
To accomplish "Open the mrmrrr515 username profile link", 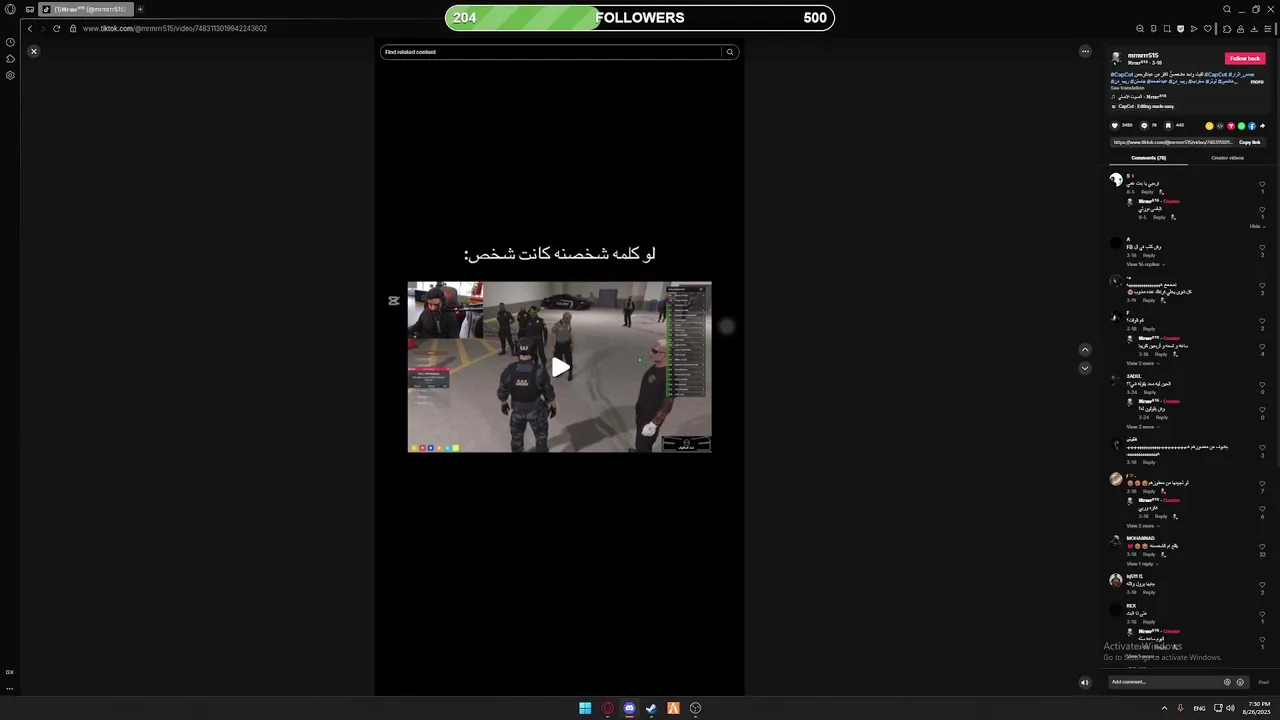I will coord(1143,55).
